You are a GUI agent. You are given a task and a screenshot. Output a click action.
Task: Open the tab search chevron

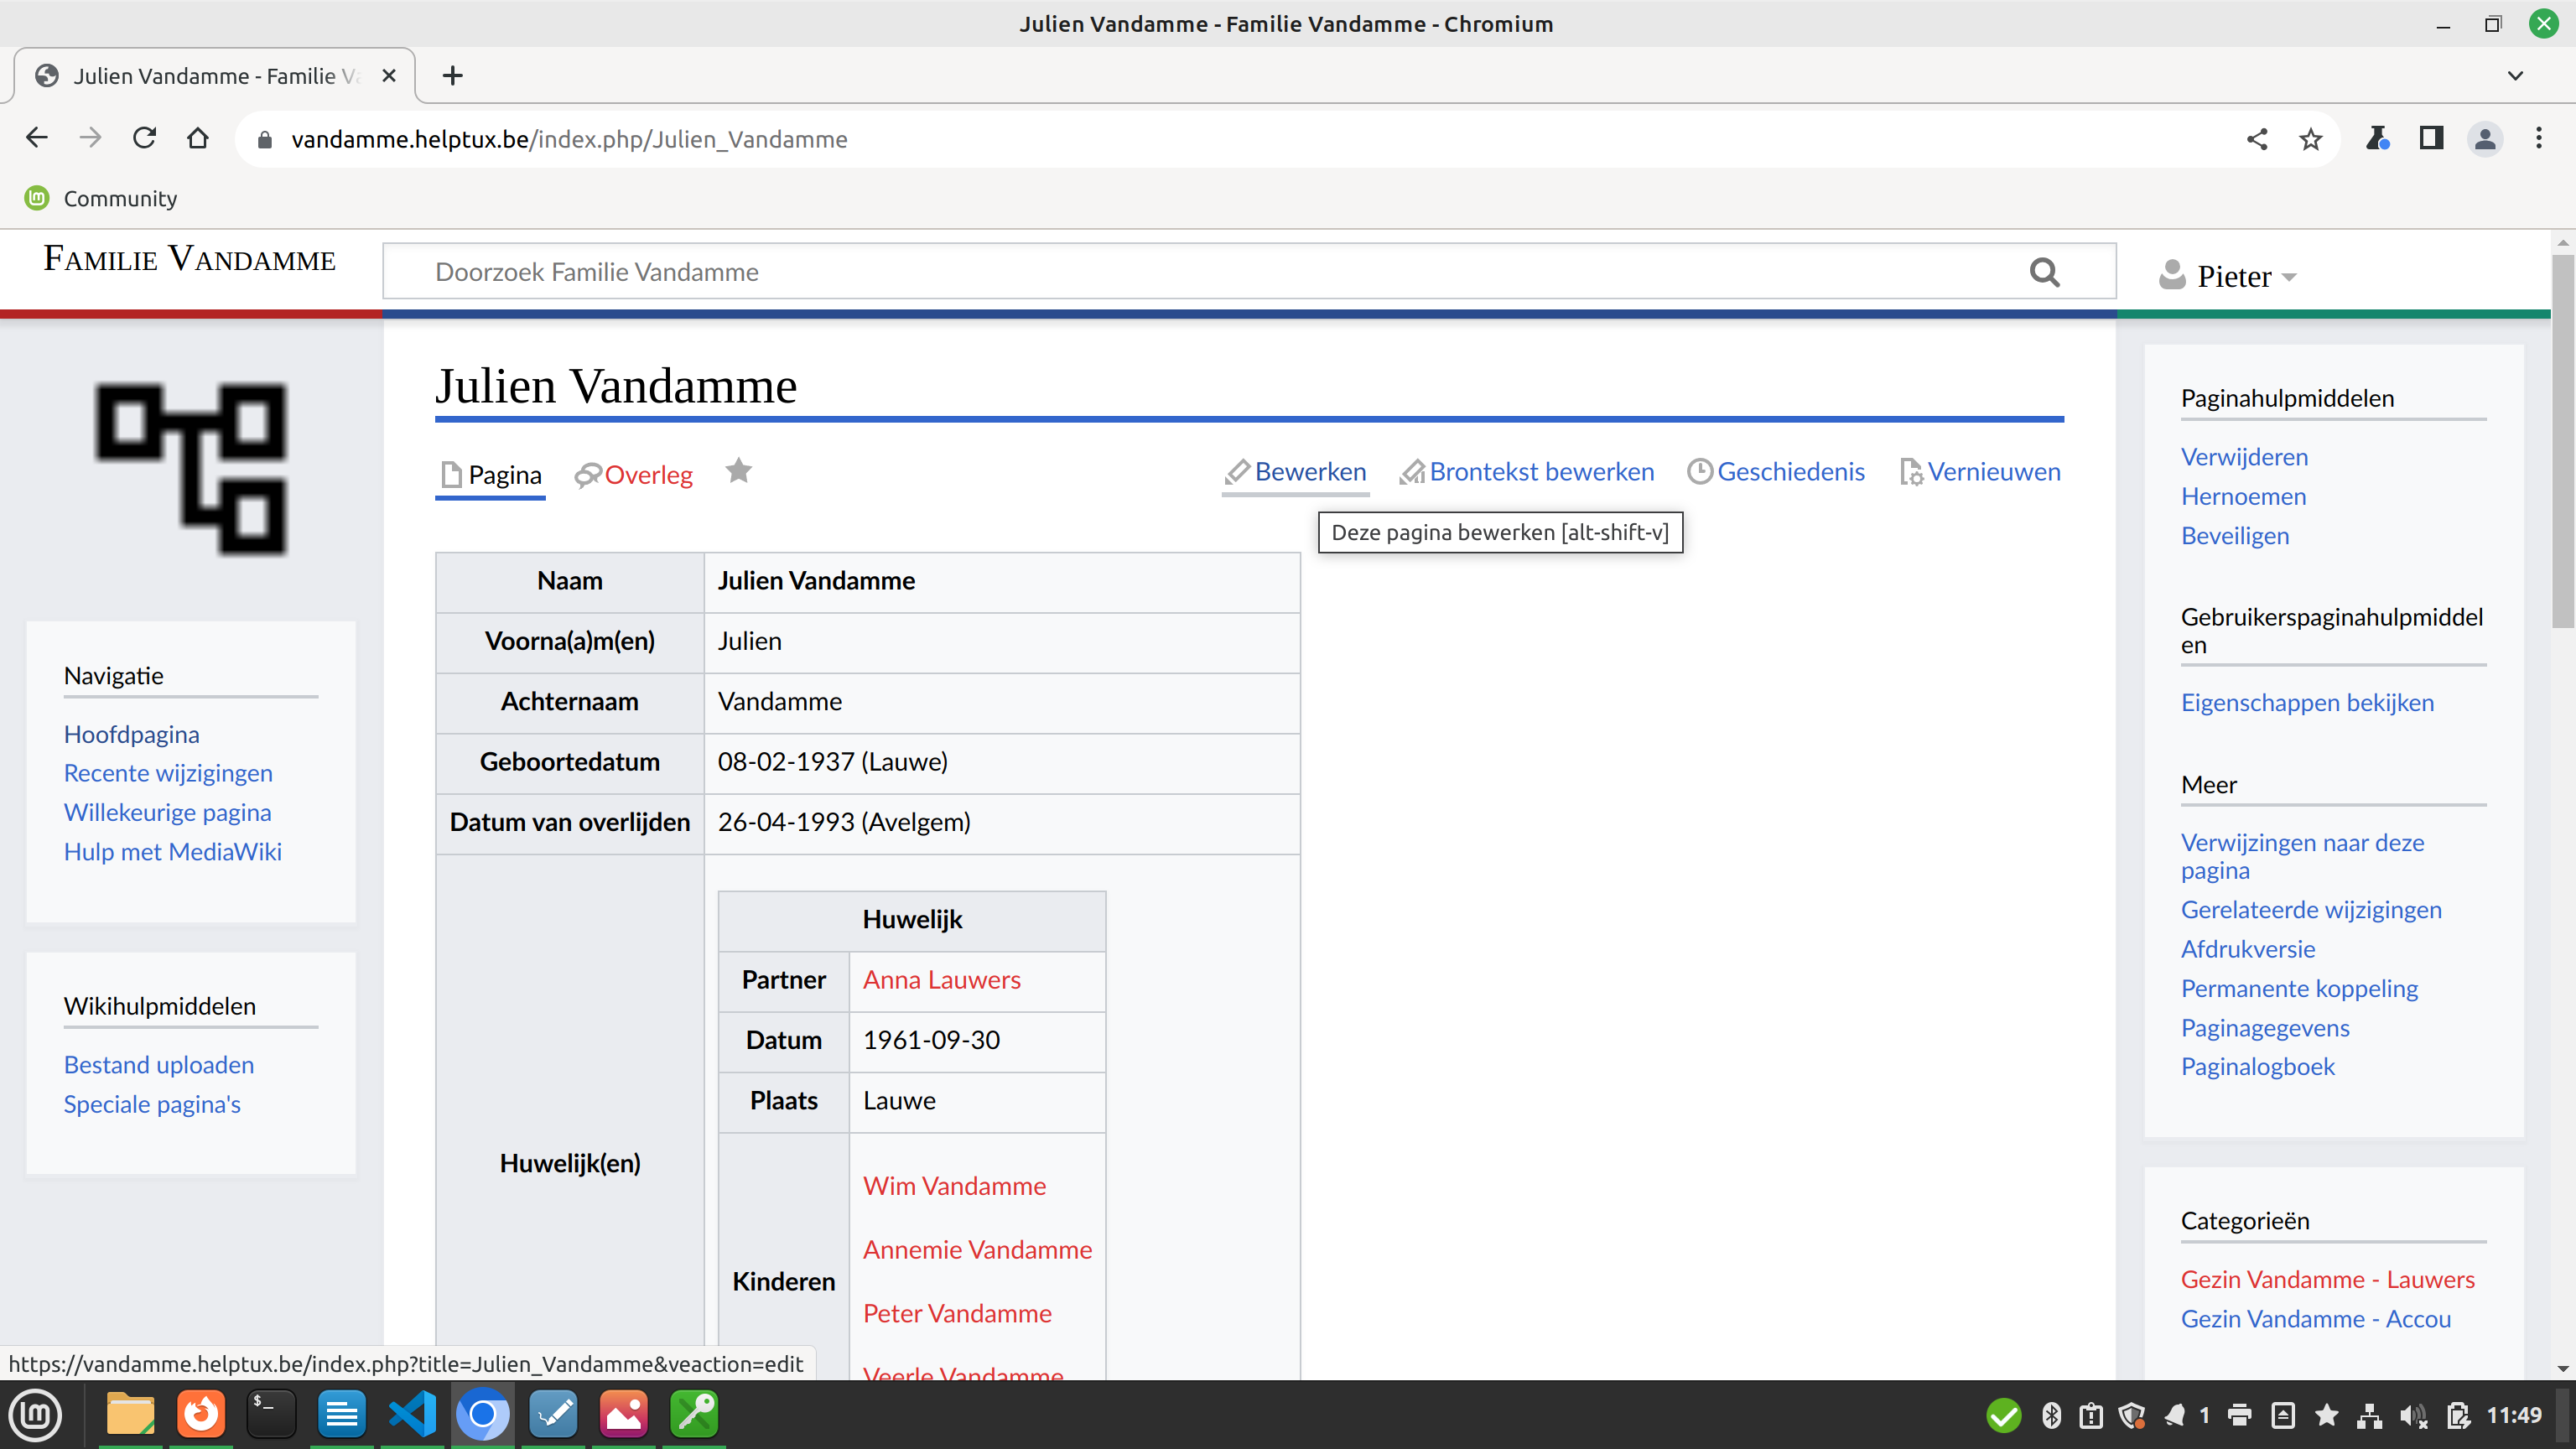click(x=2515, y=76)
